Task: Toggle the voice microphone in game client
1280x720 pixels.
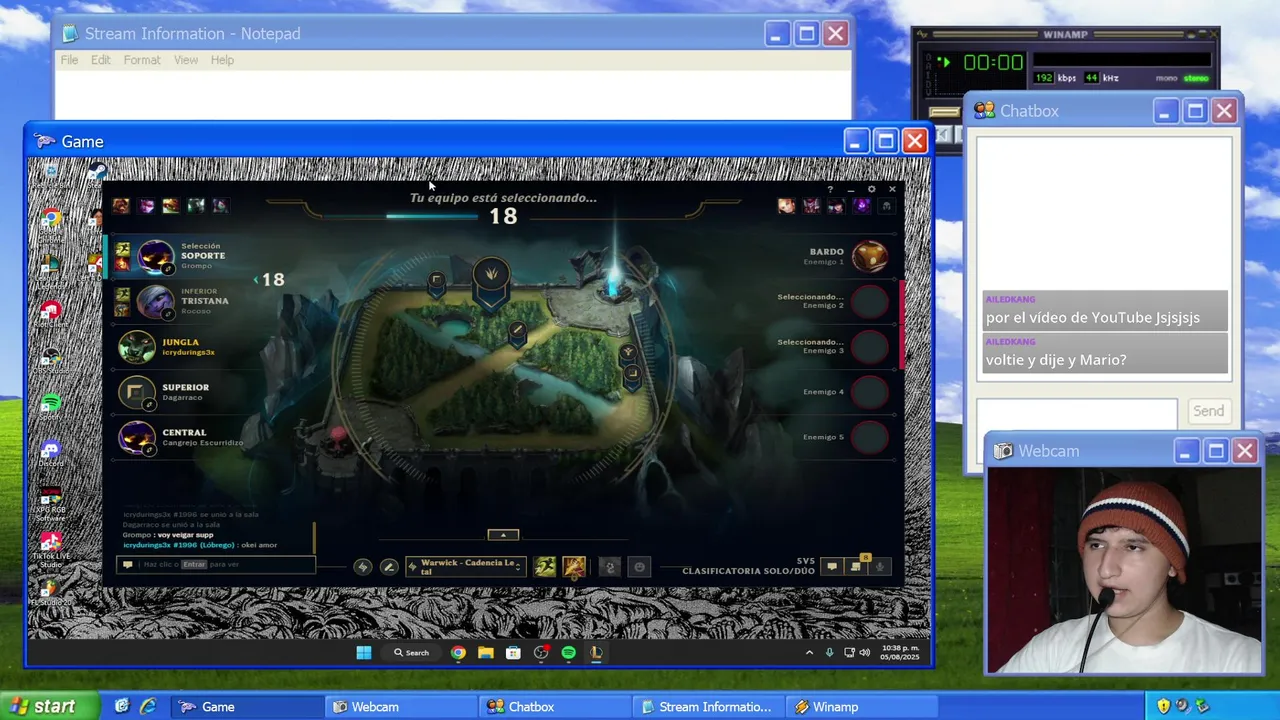Action: pos(880,567)
